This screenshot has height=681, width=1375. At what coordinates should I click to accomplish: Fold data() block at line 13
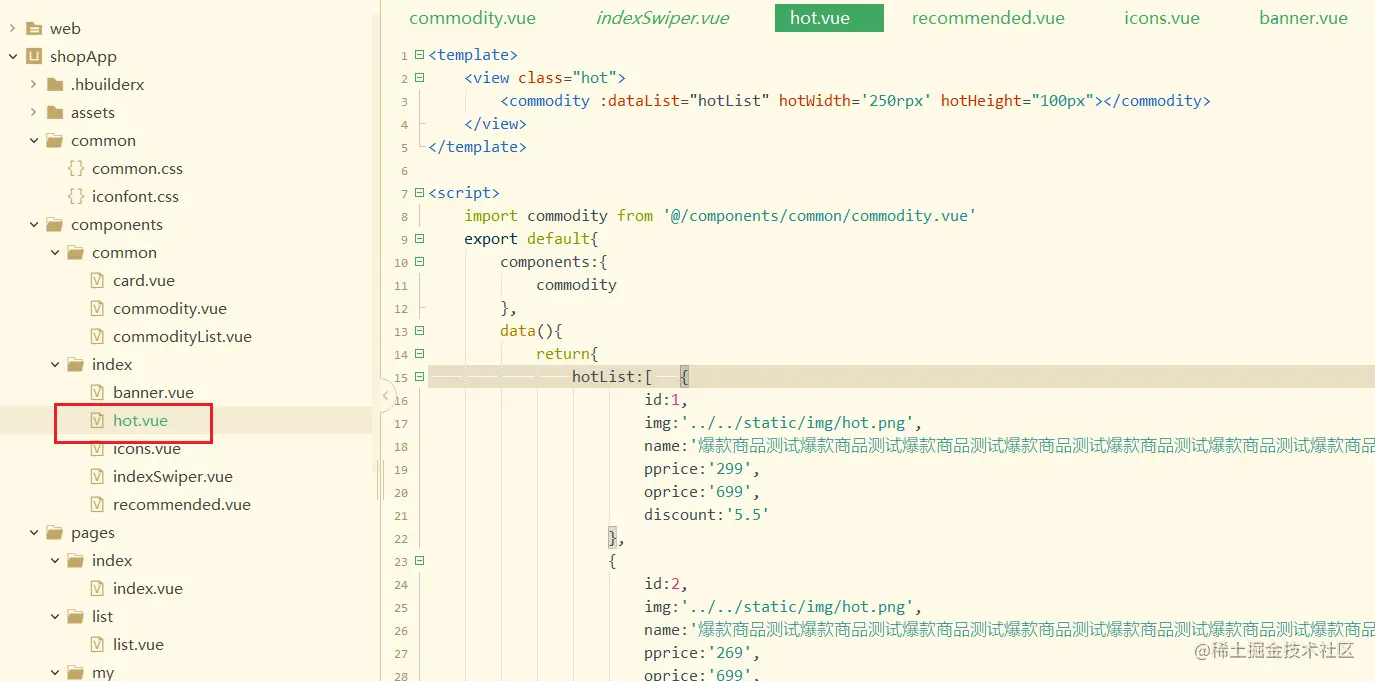[x=419, y=331]
